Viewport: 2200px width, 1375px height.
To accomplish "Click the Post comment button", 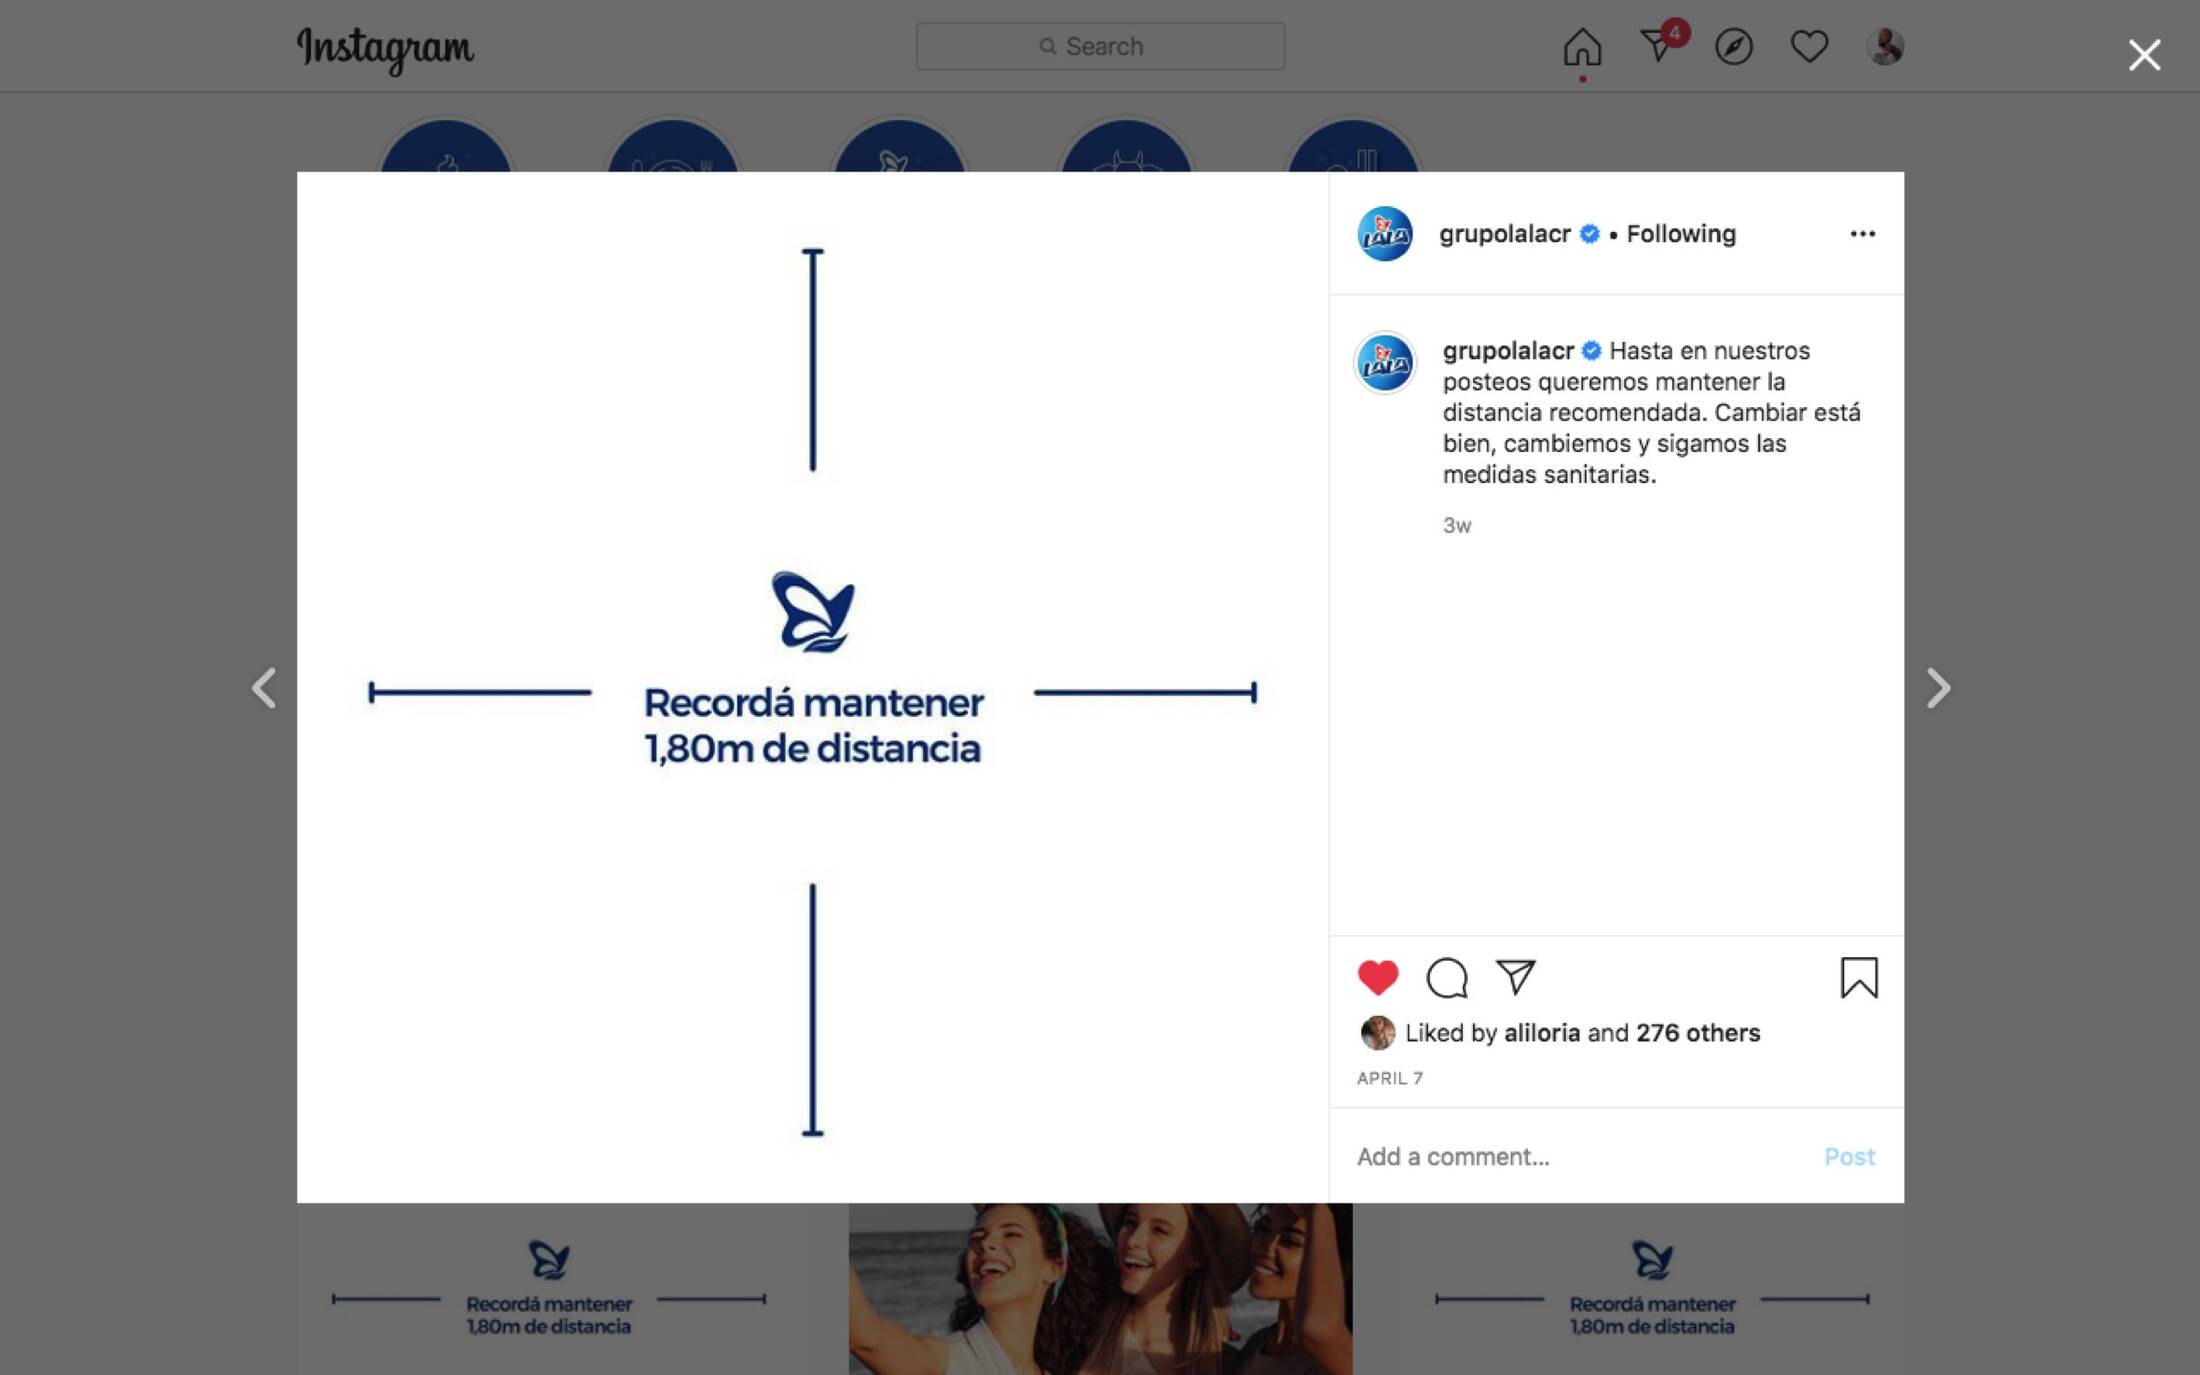I will tap(1849, 1156).
